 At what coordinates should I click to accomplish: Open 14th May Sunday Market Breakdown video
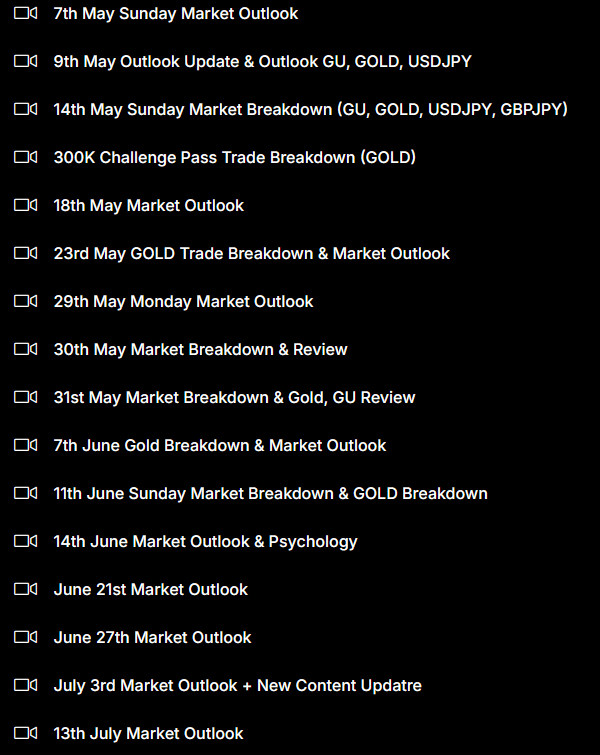310,110
